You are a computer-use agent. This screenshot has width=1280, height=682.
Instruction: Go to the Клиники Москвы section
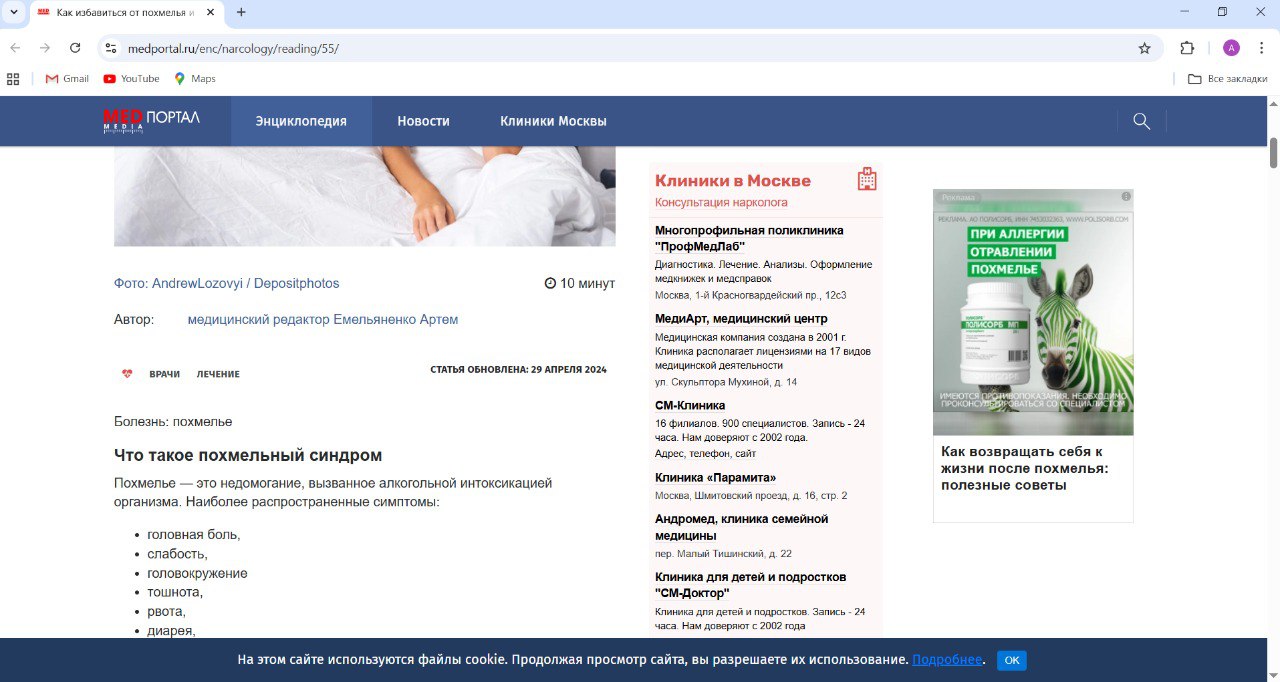coord(553,121)
